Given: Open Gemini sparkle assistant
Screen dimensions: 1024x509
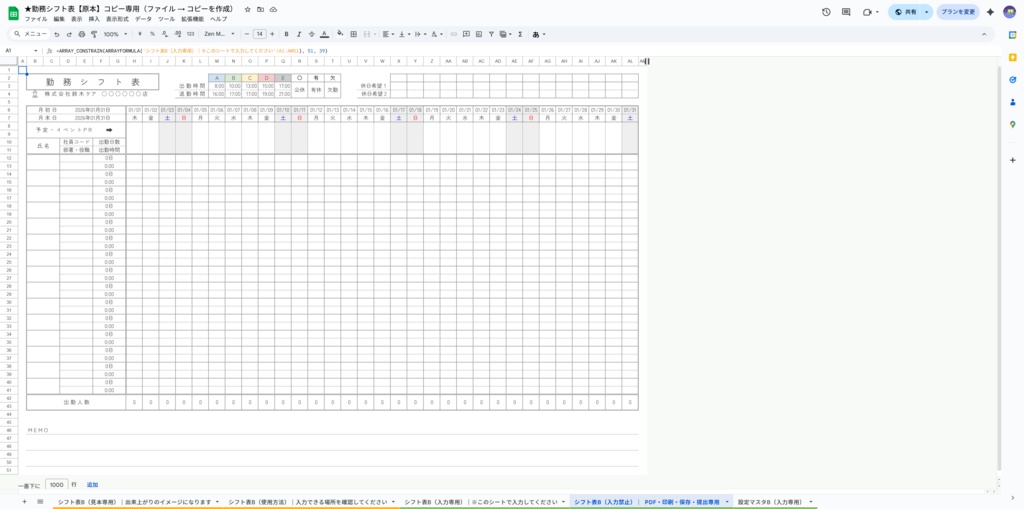Looking at the screenshot, I should tap(990, 12).
